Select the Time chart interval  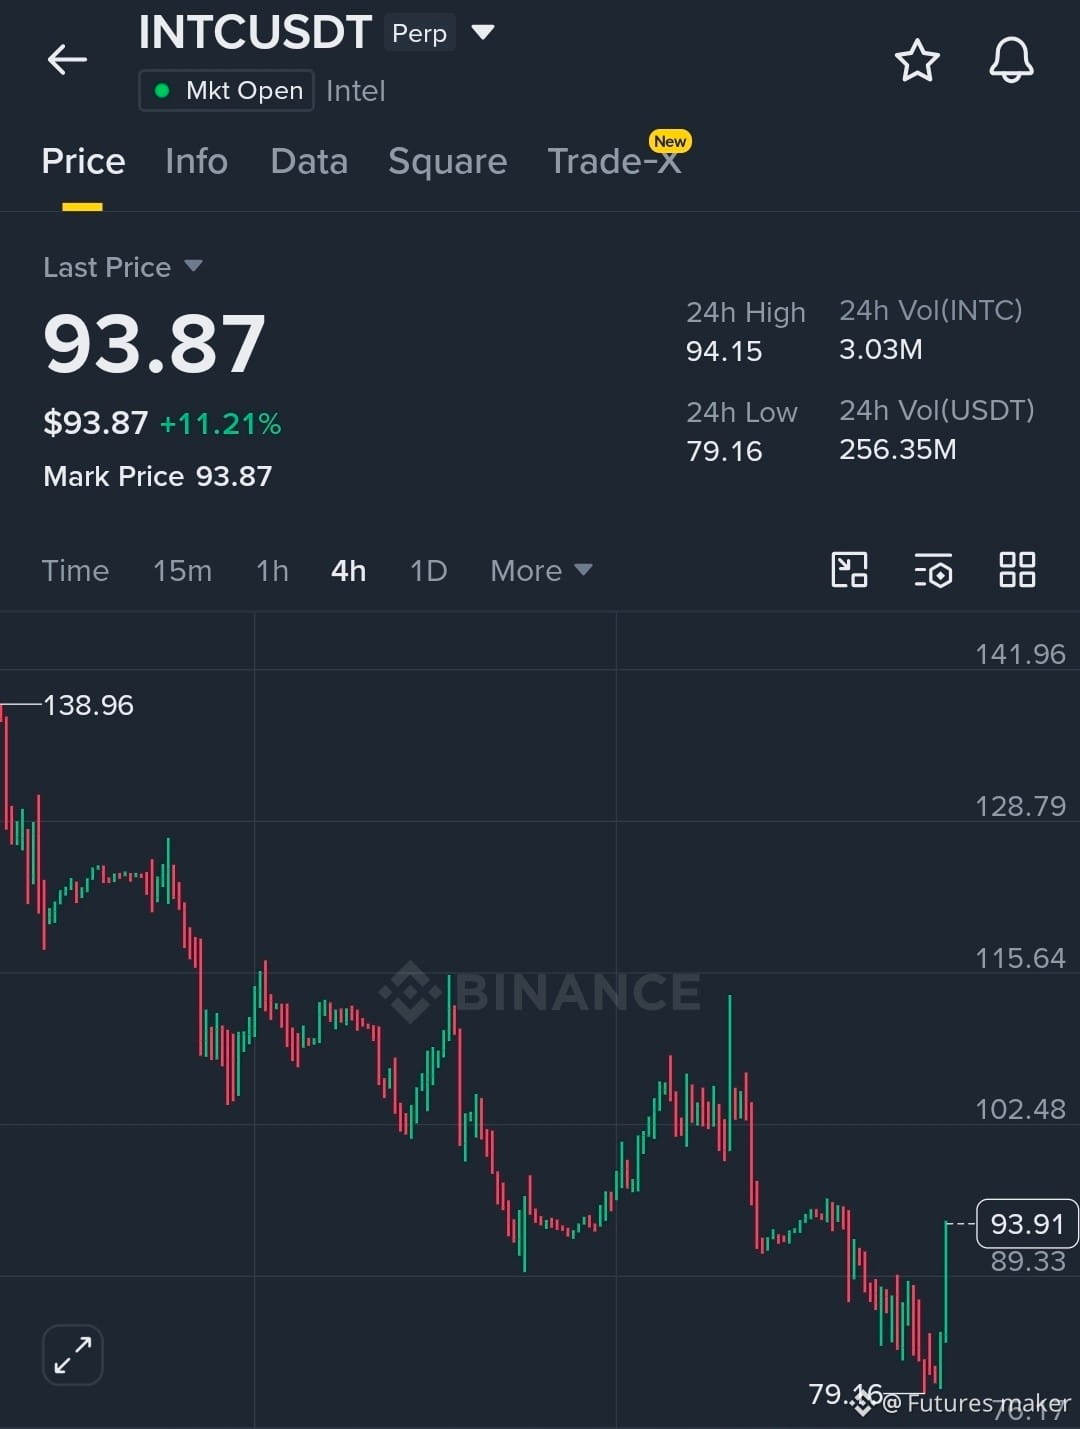(75, 570)
